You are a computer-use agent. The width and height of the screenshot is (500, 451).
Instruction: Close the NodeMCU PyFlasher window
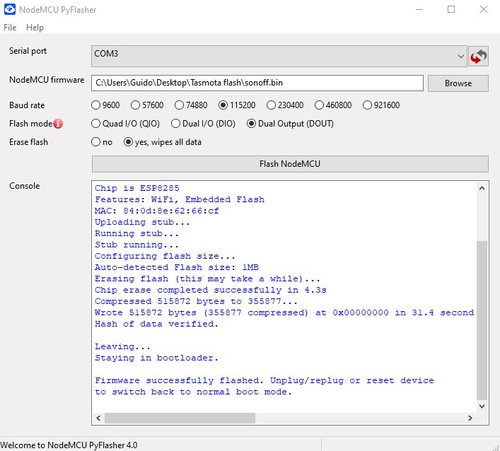(x=483, y=9)
